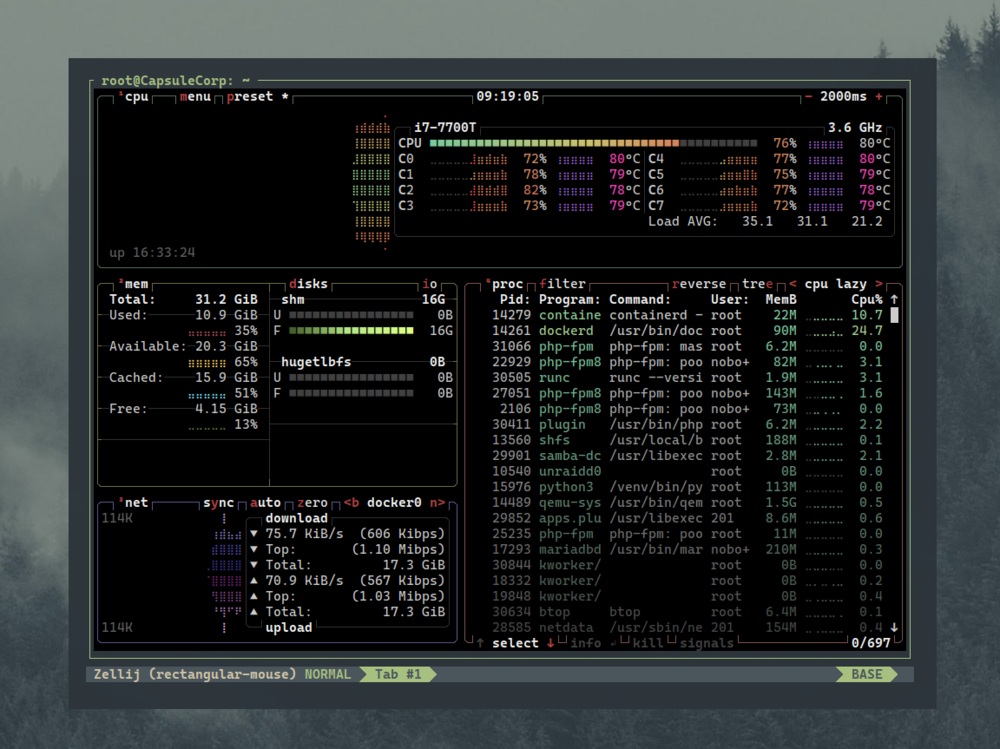Image resolution: width=1000 pixels, height=749 pixels.
Task: Click the process list scroll-up arrow
Action: pos(894,299)
